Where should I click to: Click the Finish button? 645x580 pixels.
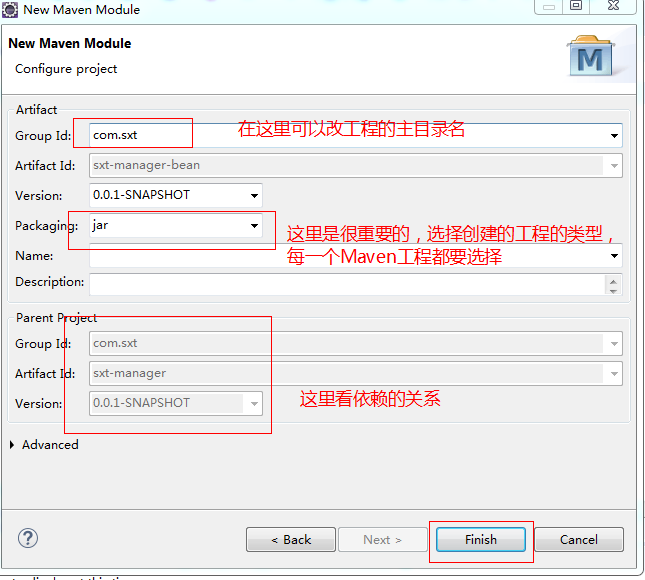coord(480,539)
